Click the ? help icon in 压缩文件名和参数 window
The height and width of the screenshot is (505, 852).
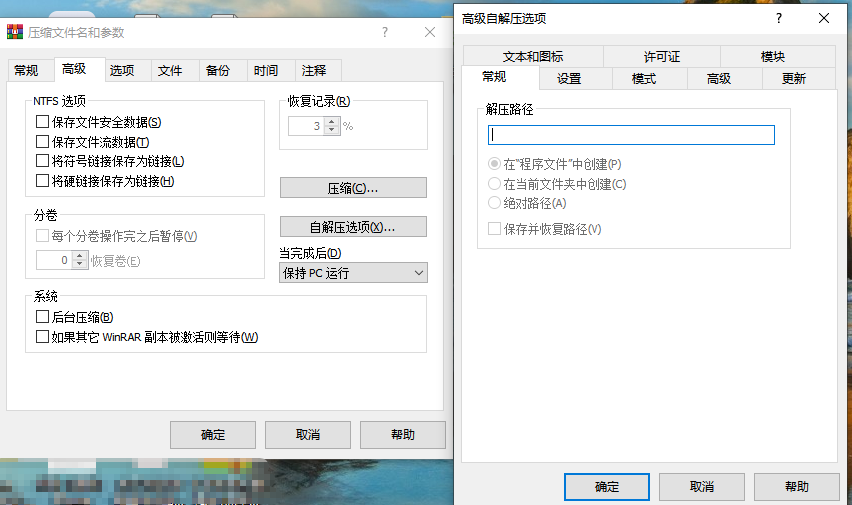tap(385, 32)
